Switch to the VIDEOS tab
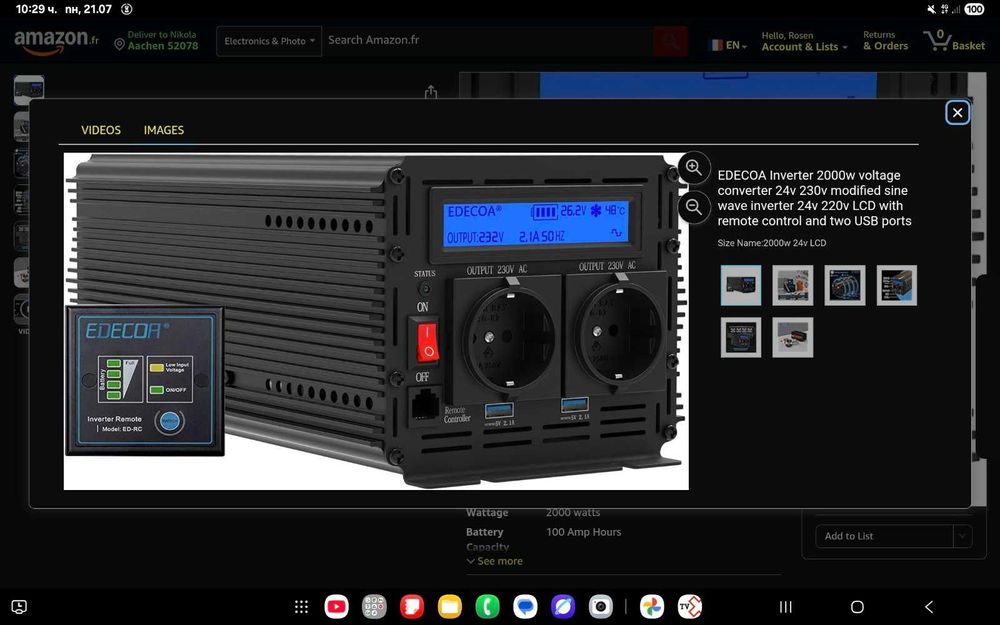Image resolution: width=1000 pixels, height=625 pixels. (101, 130)
